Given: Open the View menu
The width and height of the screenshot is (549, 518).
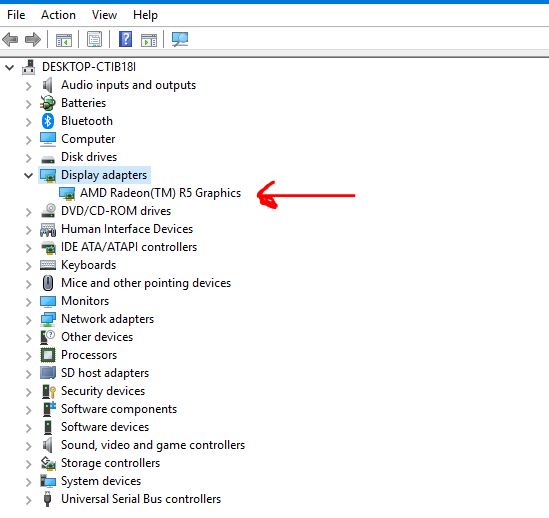Looking at the screenshot, I should (104, 15).
